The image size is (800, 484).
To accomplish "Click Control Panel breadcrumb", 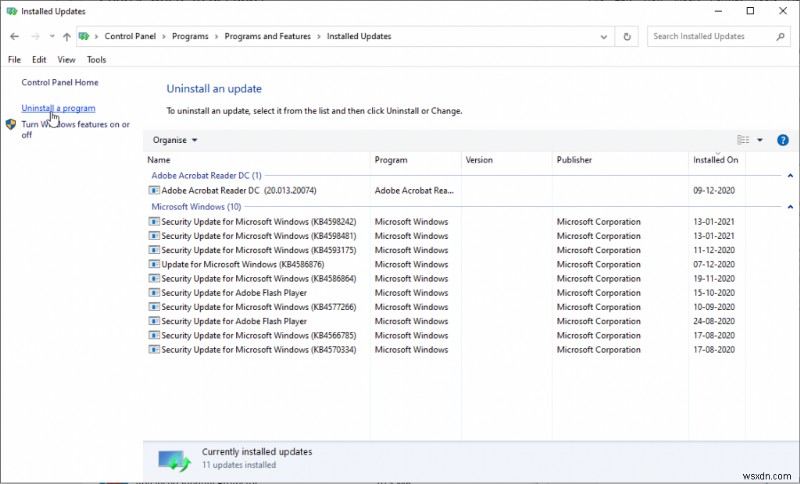I will click(x=130, y=36).
